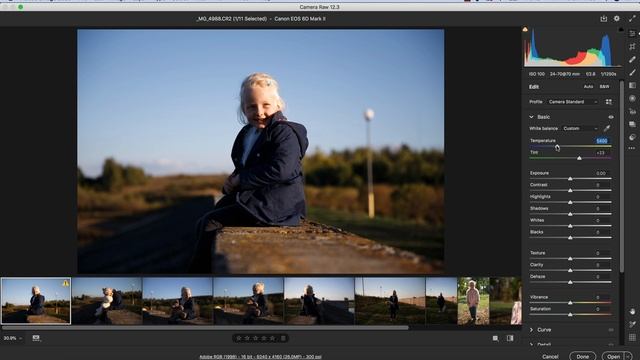Click the Highlights slider handle
The image size is (640, 360).
pos(570,202)
